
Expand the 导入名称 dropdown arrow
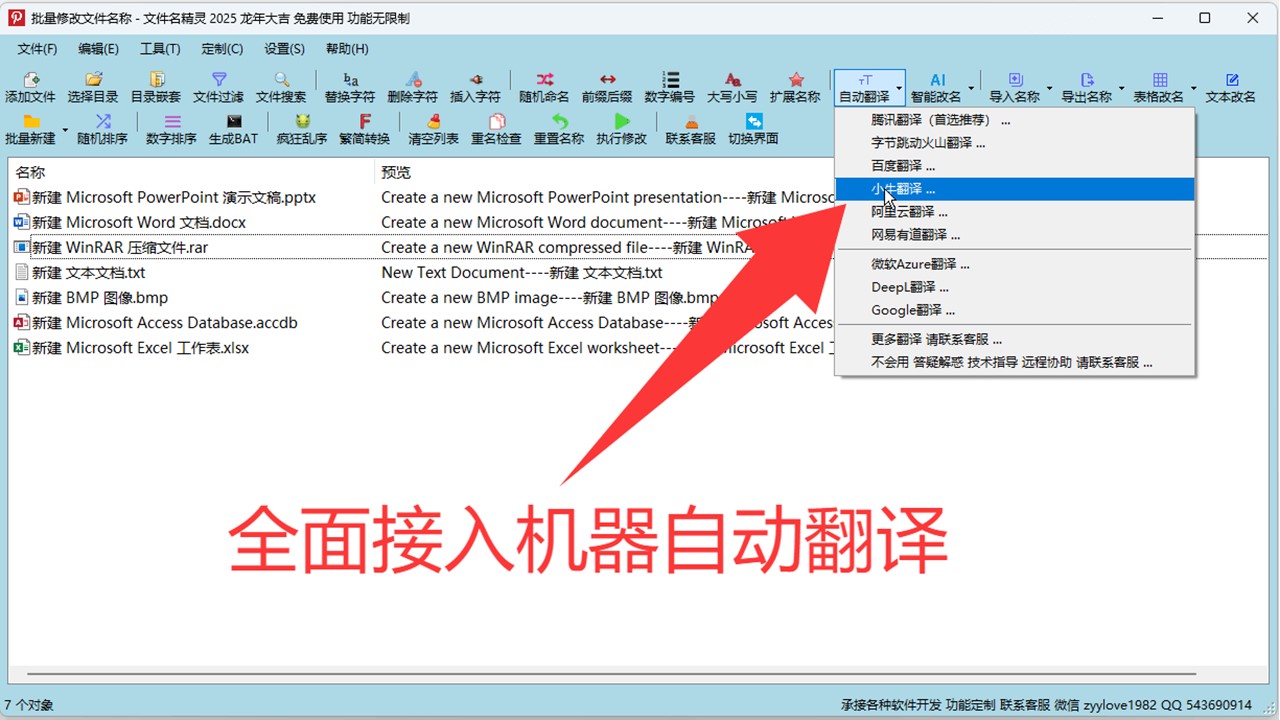1049,89
